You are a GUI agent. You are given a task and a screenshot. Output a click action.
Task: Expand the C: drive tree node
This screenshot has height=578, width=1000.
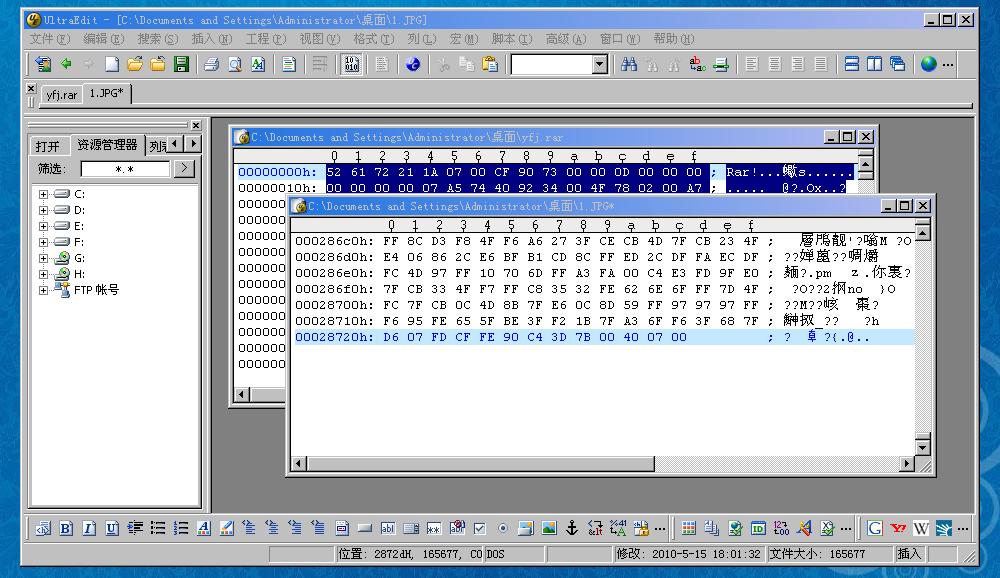(43, 194)
